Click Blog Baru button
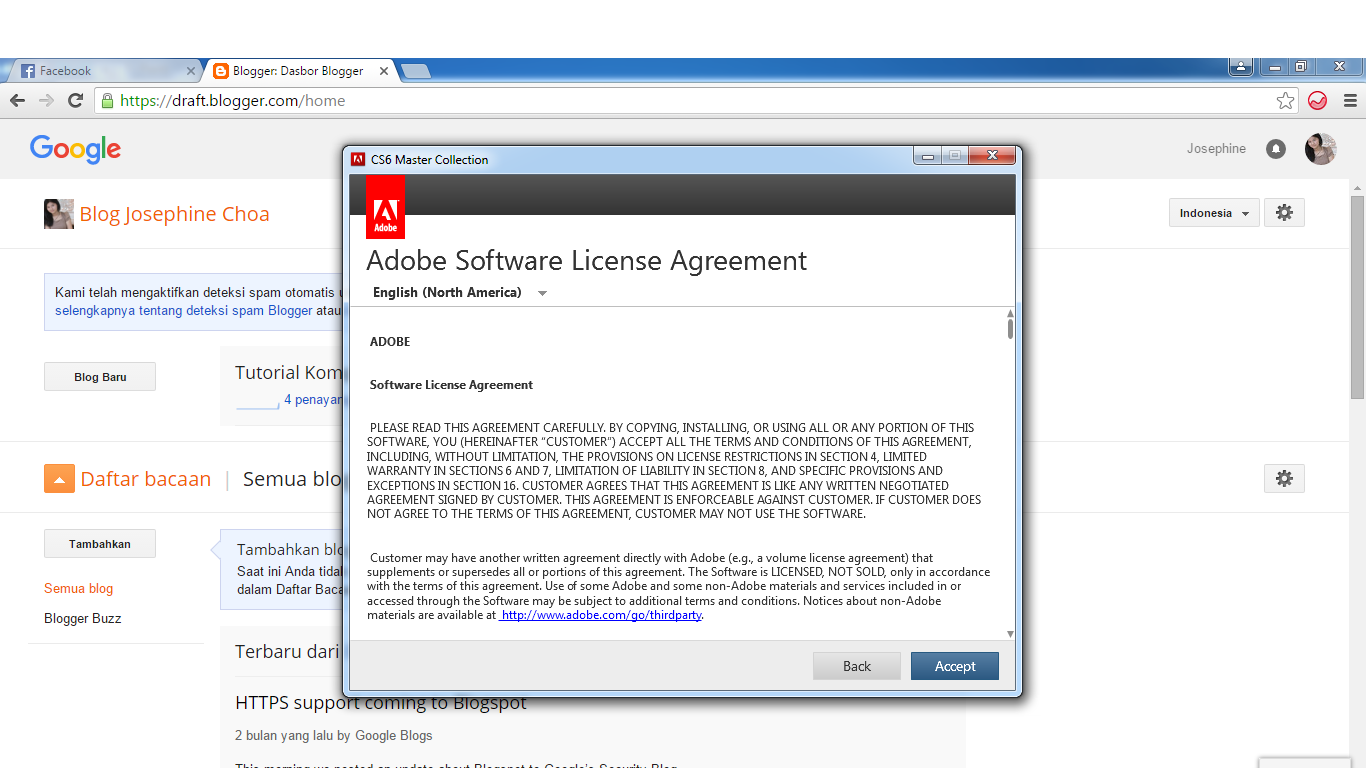1366x768 pixels. 100,377
